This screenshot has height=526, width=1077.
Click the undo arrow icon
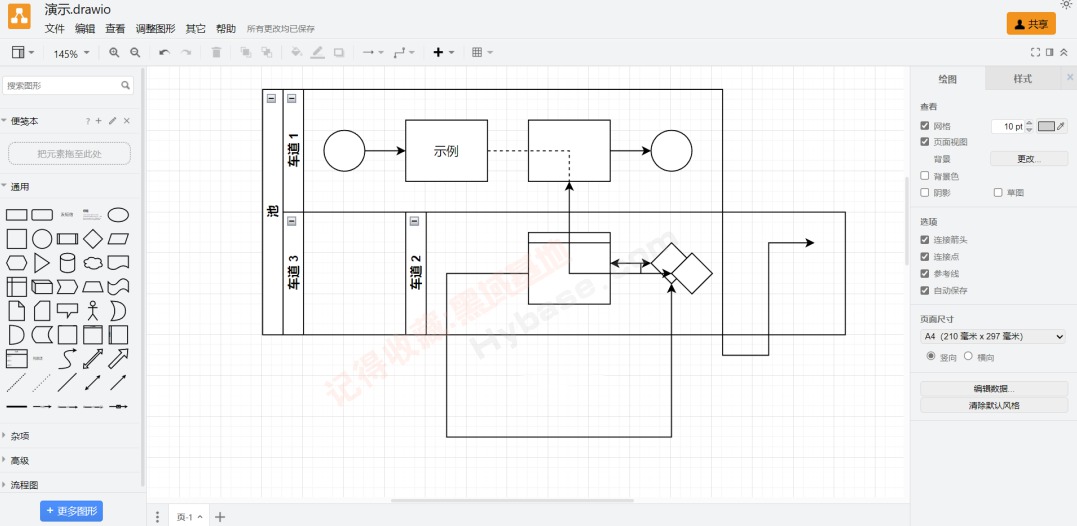pyautogui.click(x=164, y=53)
